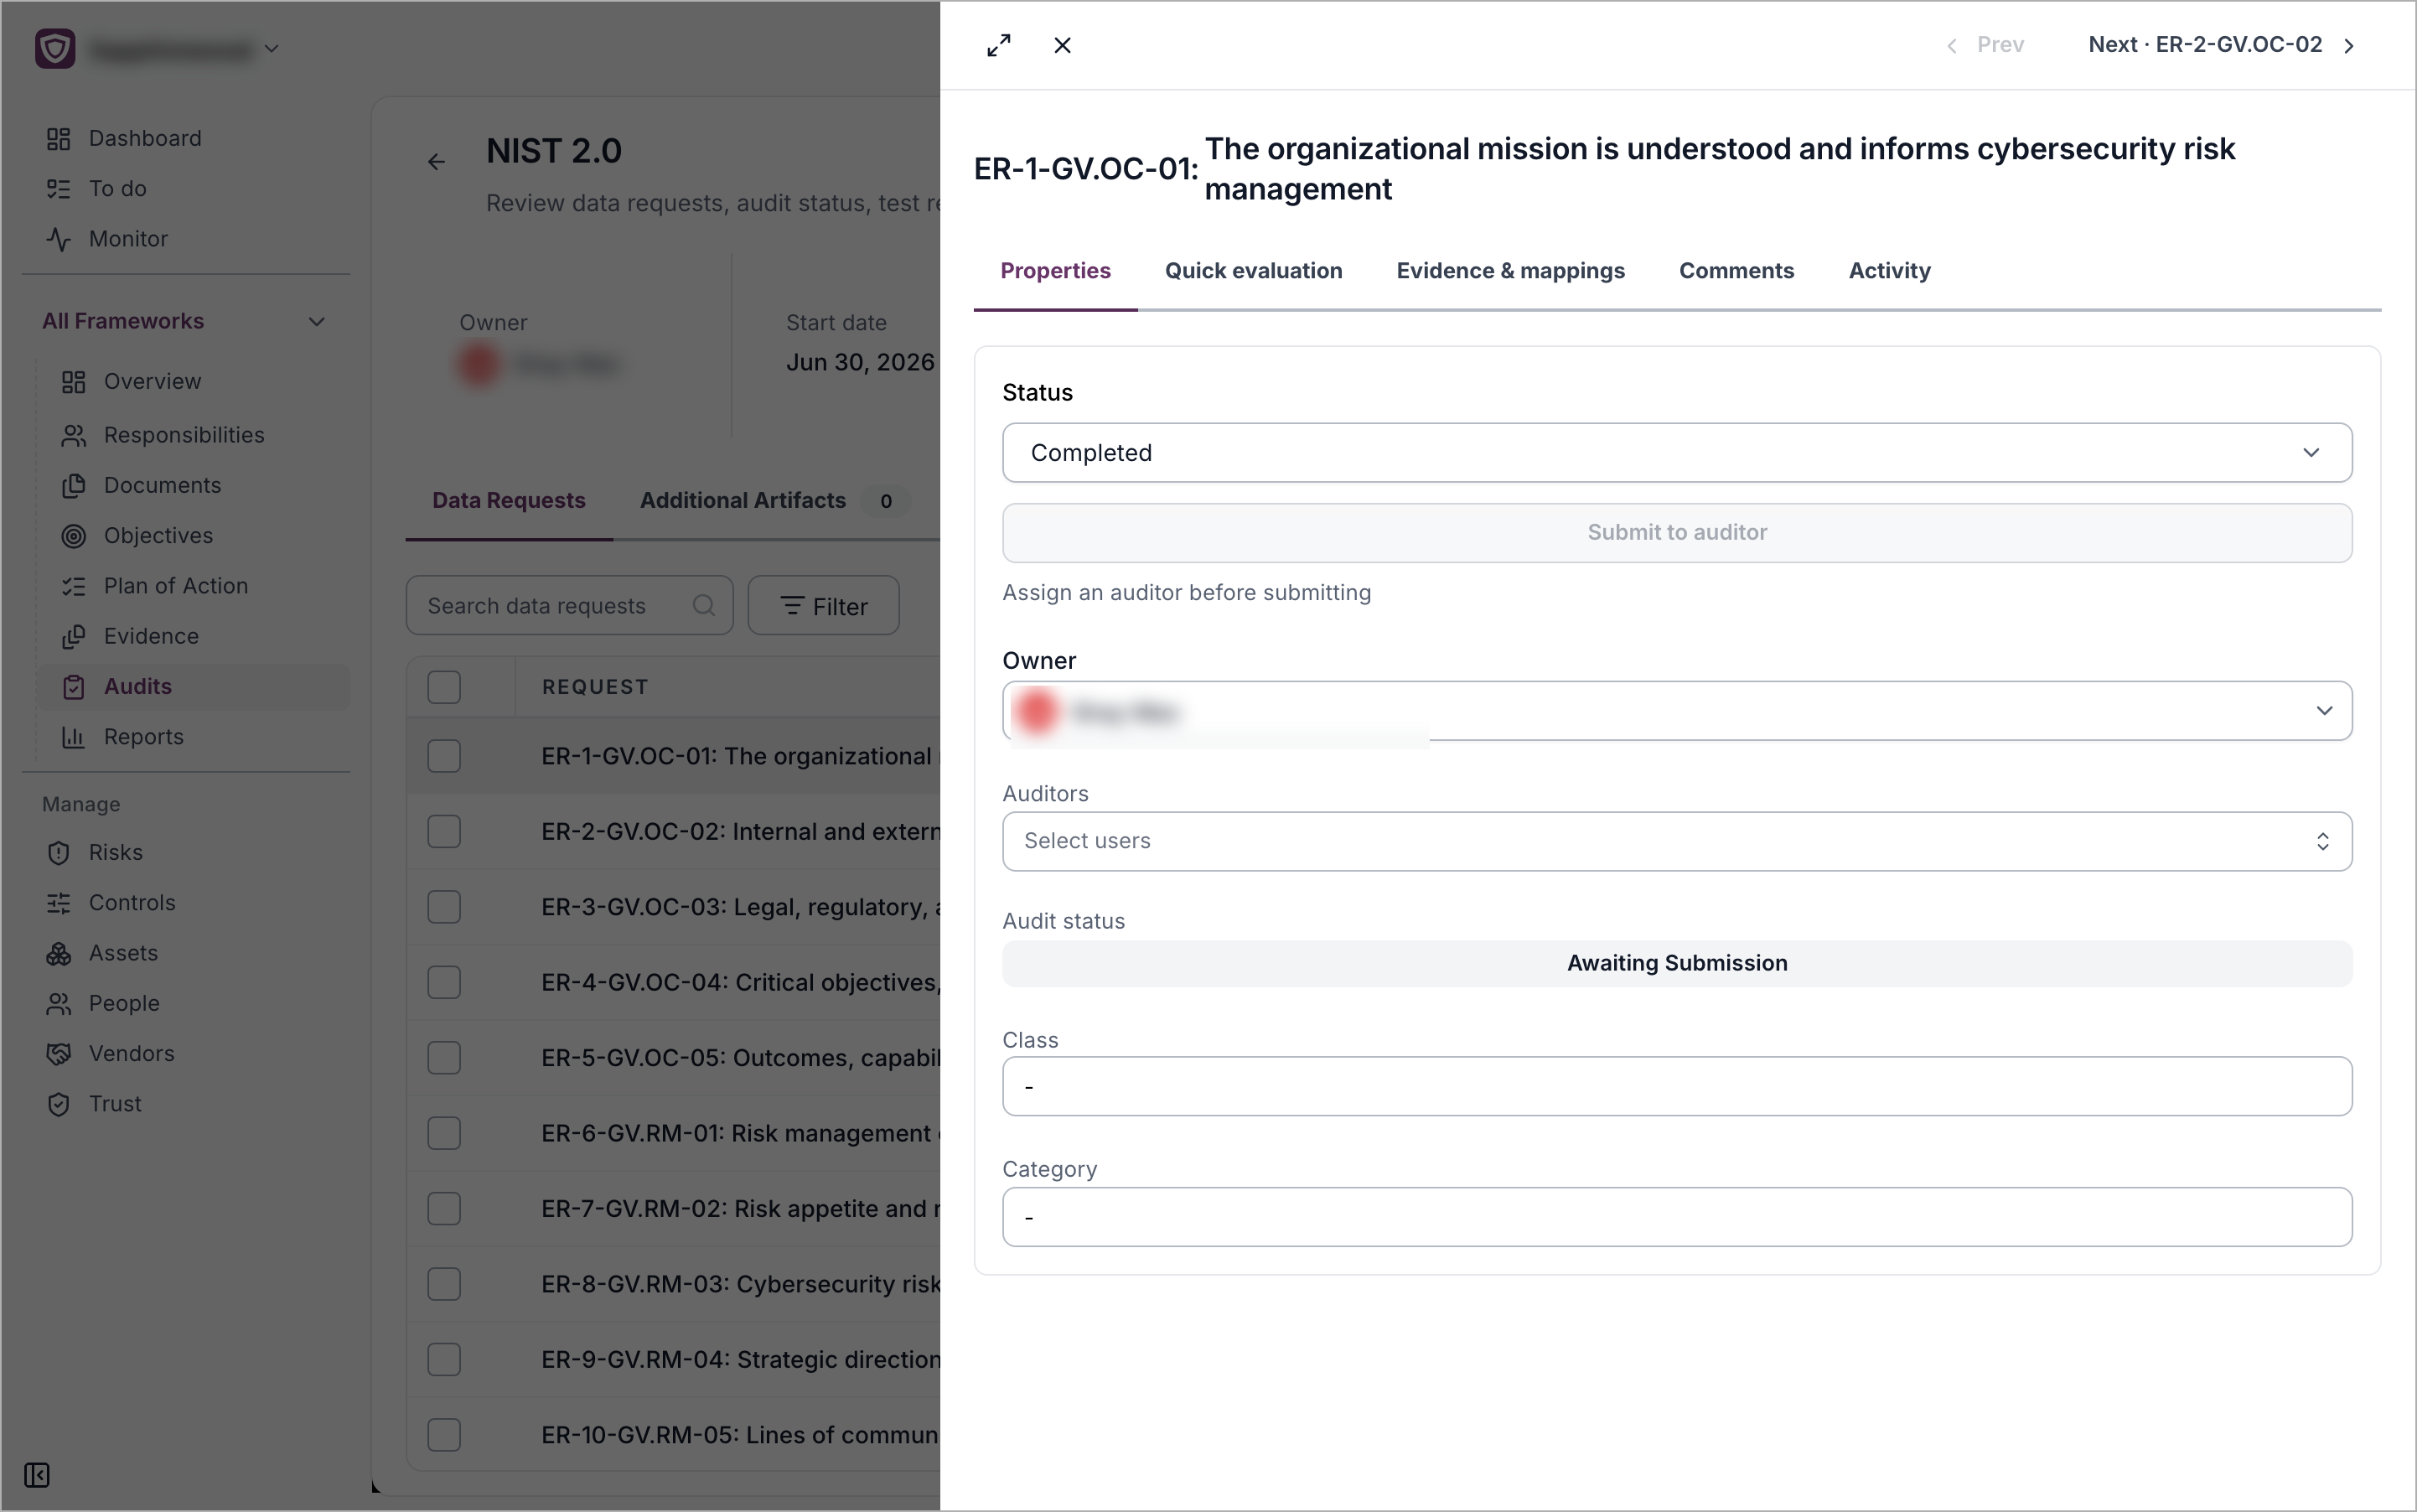
Task: Open the Status dropdown showing Completed
Action: point(1677,453)
